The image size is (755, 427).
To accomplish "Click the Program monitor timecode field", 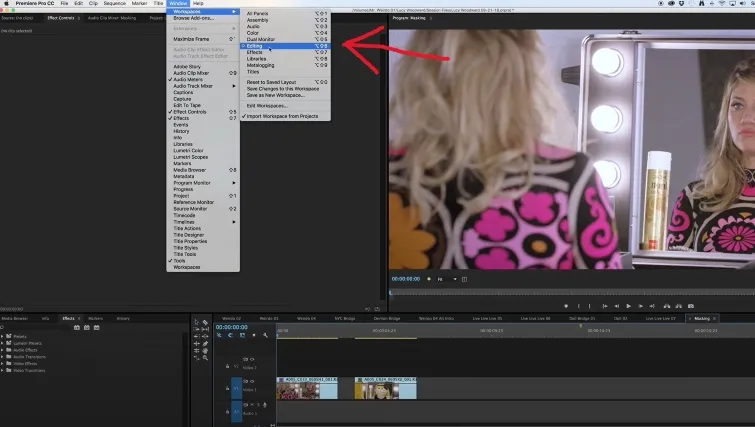I will 405,279.
